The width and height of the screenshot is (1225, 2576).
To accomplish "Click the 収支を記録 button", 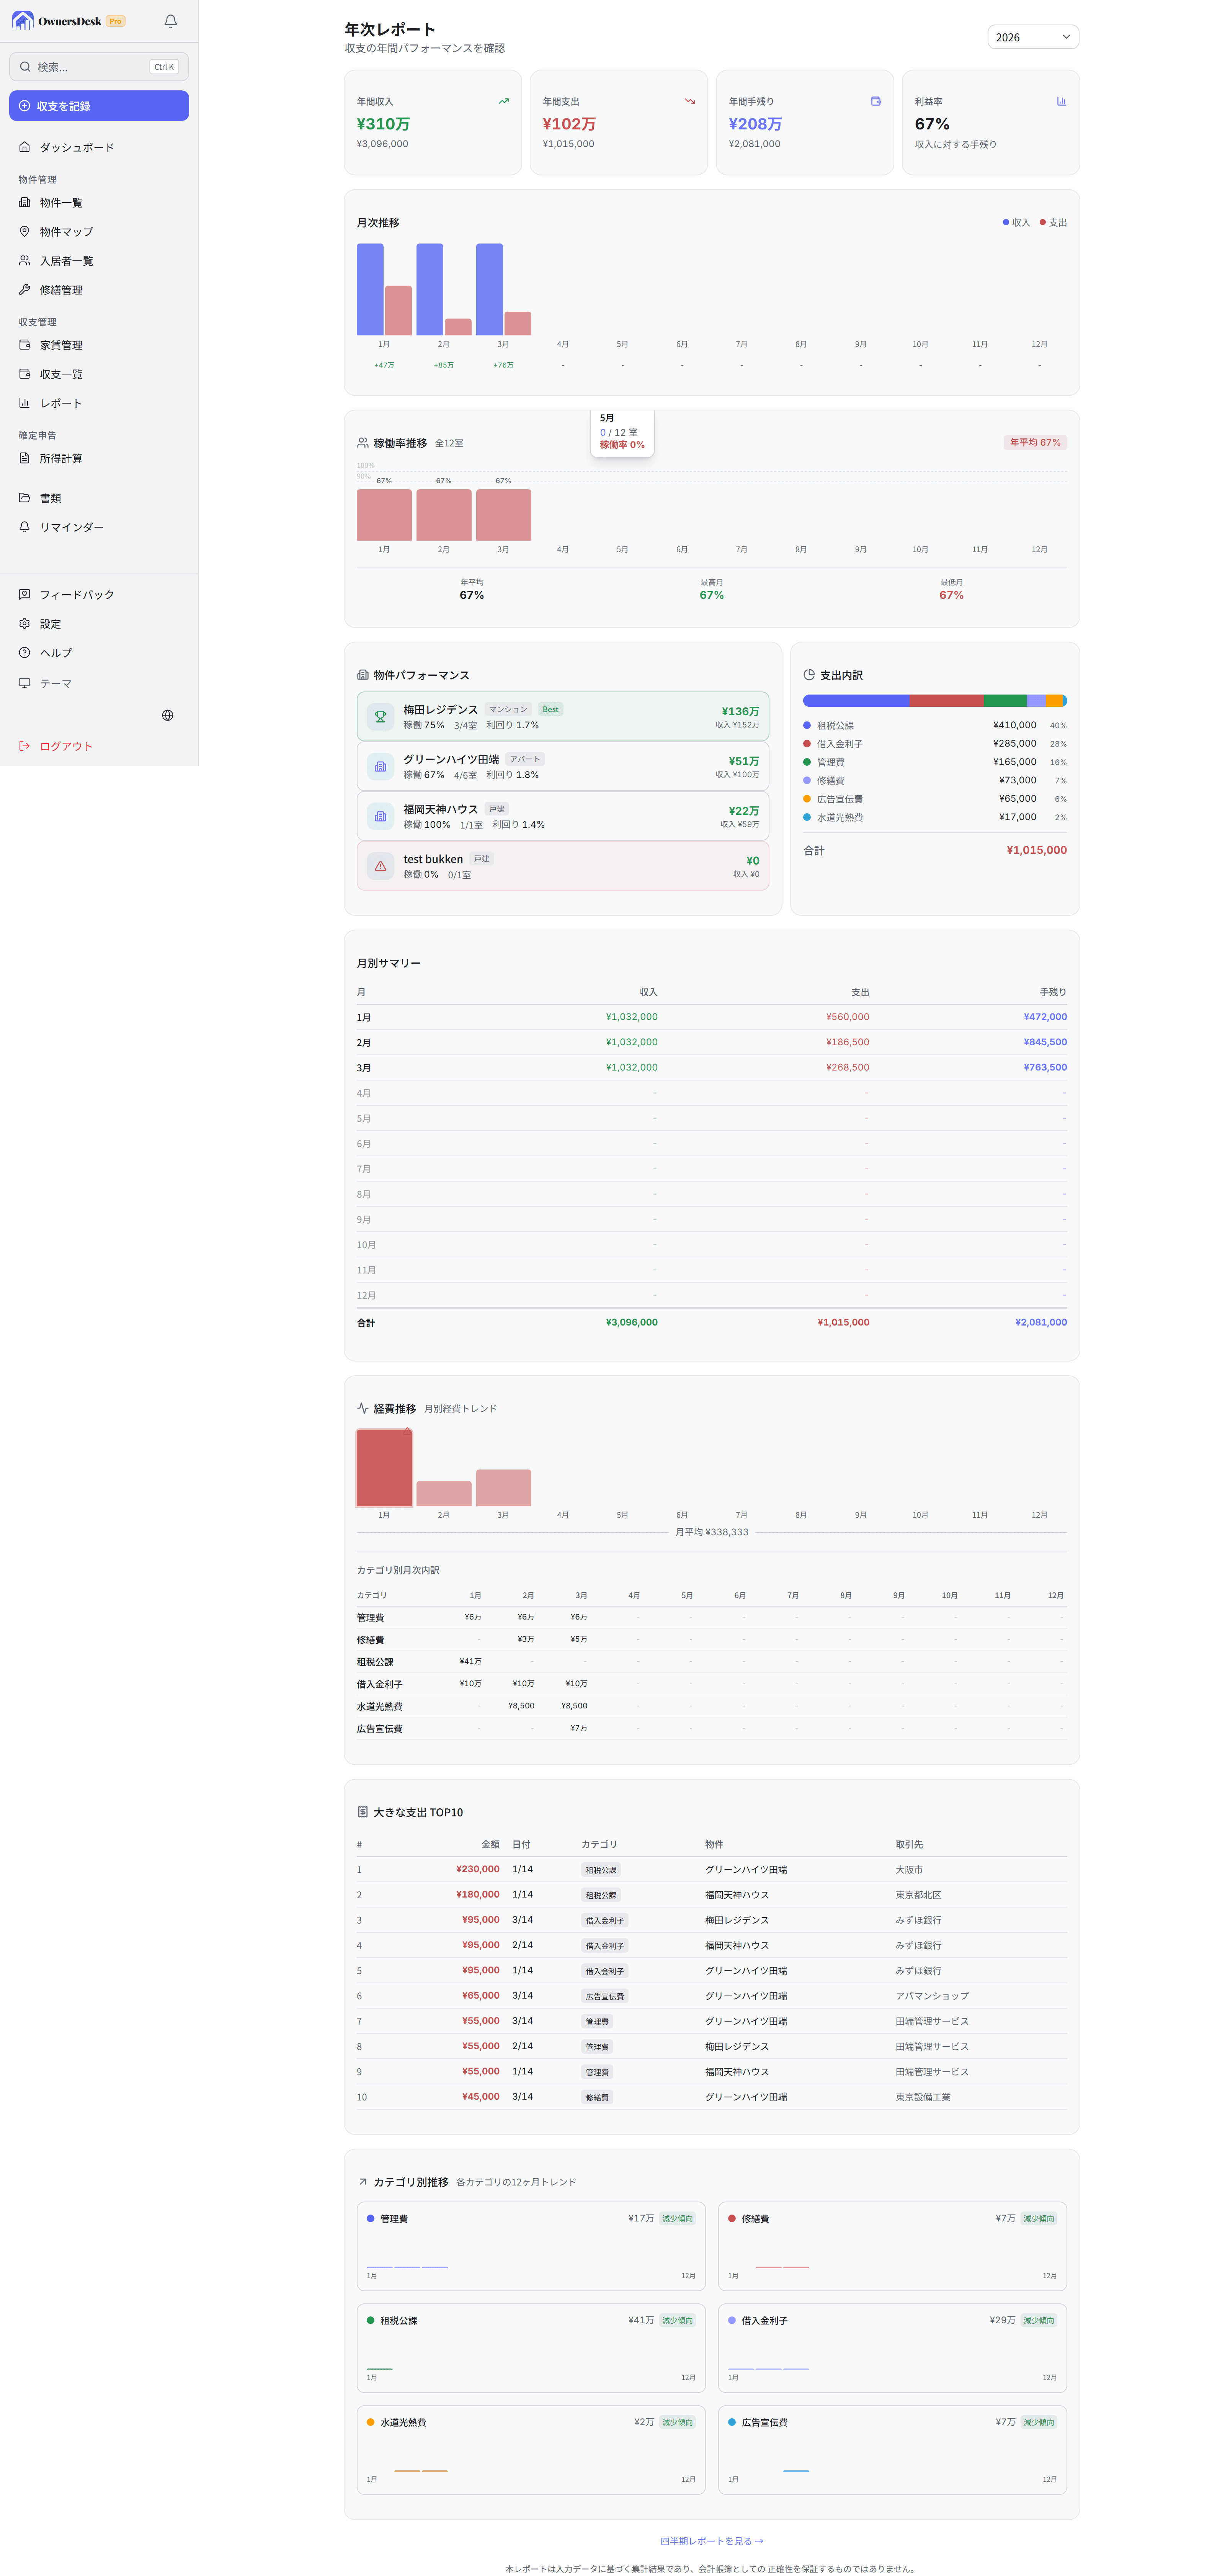I will click(x=99, y=106).
